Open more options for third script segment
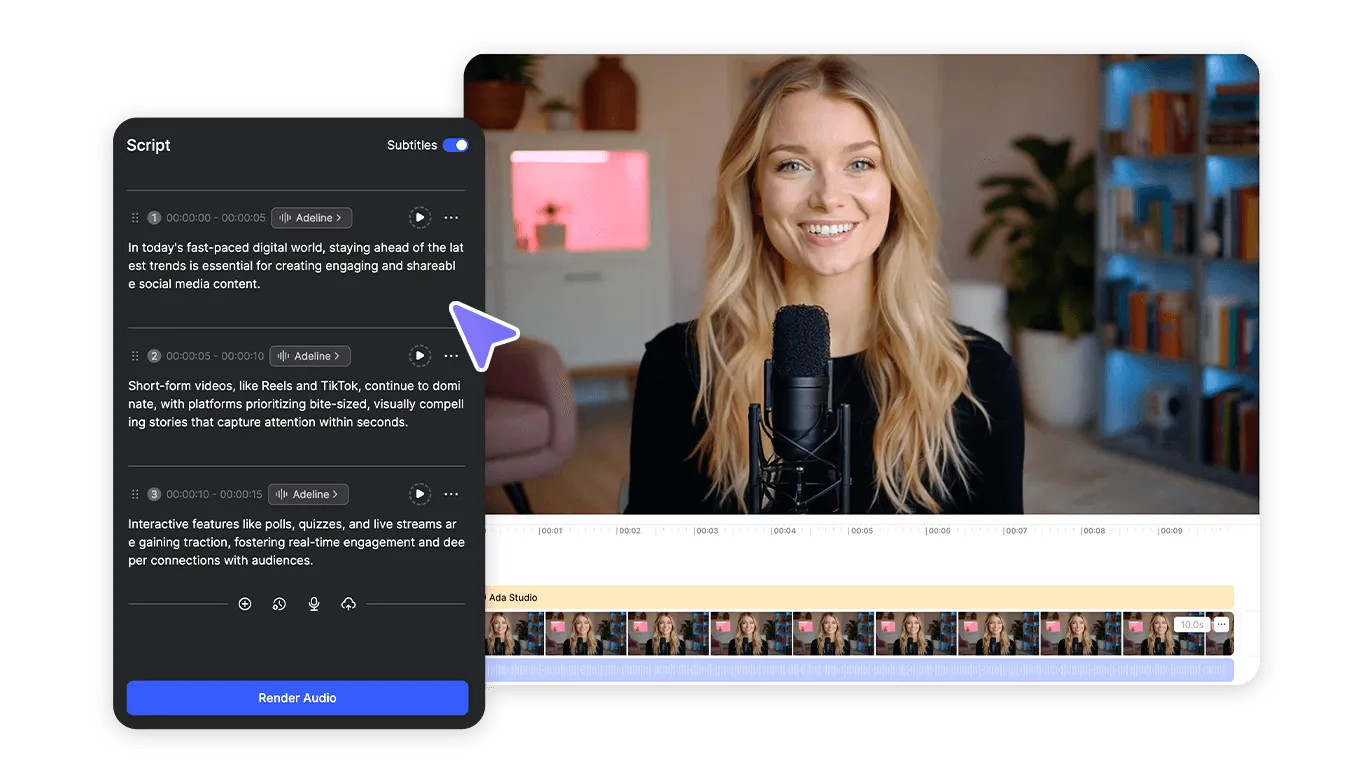The height and width of the screenshot is (770, 1372). [451, 494]
